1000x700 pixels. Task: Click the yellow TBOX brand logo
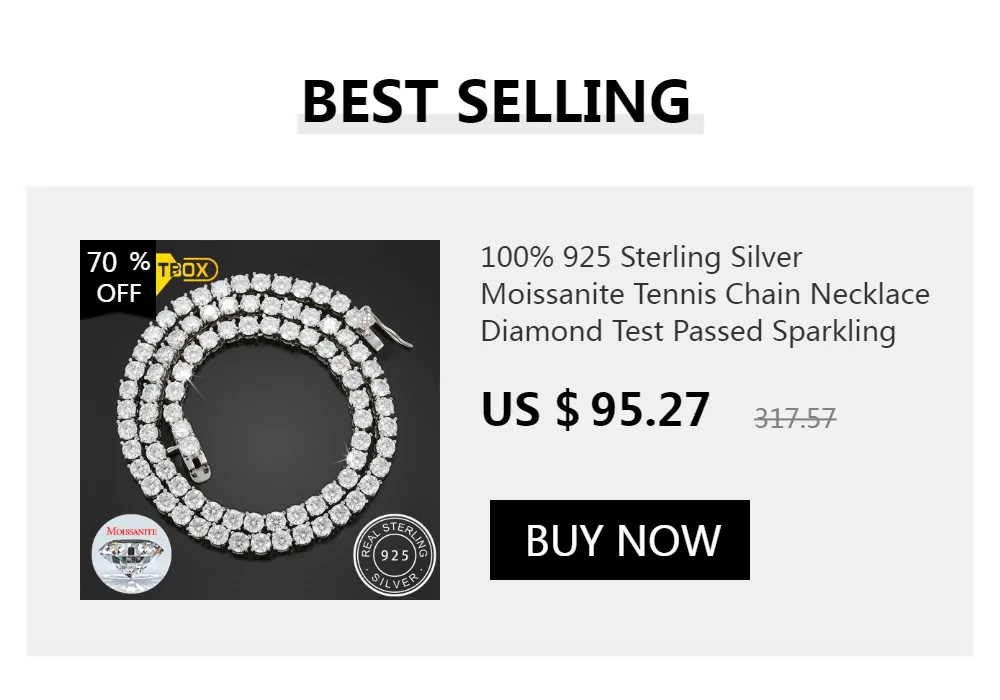pos(187,270)
